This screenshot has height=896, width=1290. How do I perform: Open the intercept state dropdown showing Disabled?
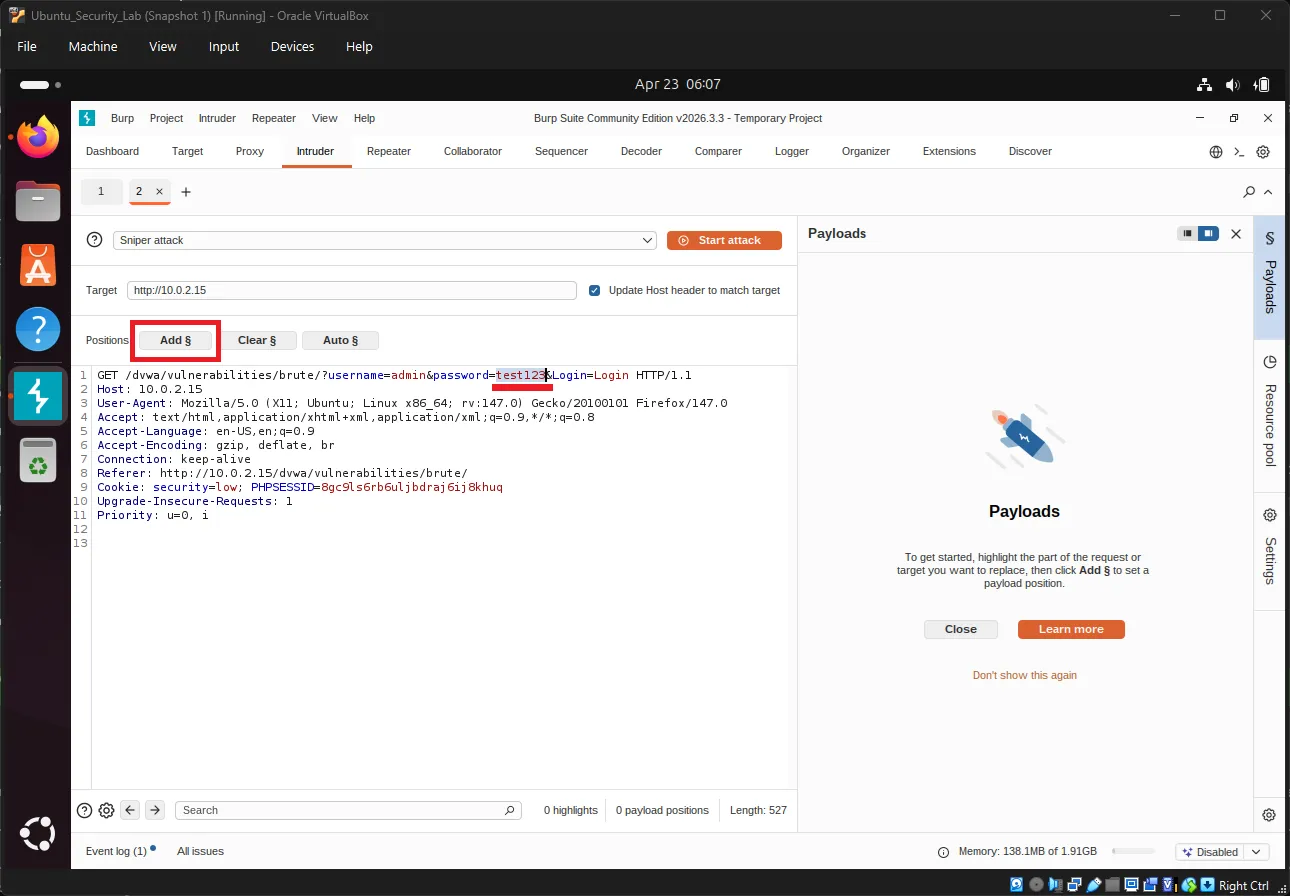coord(1222,851)
